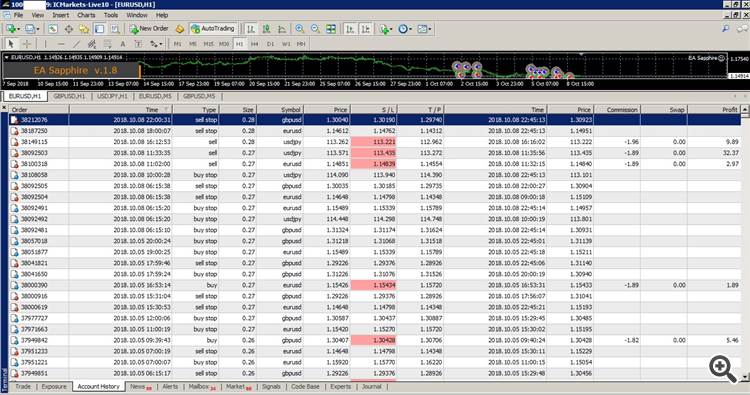Viewport: 750px width, 395px height.
Task: Toggle chart Auto Scroll
Action: [350, 29]
